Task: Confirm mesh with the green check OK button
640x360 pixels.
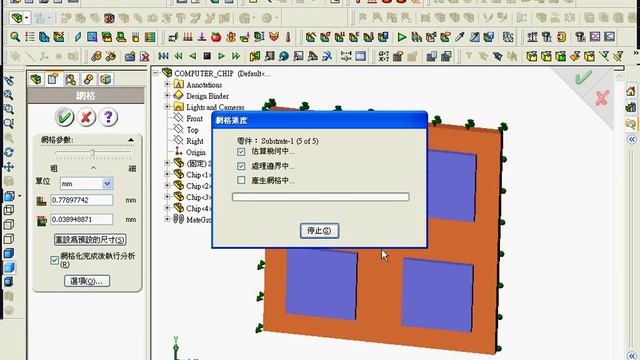Action: 64,118
